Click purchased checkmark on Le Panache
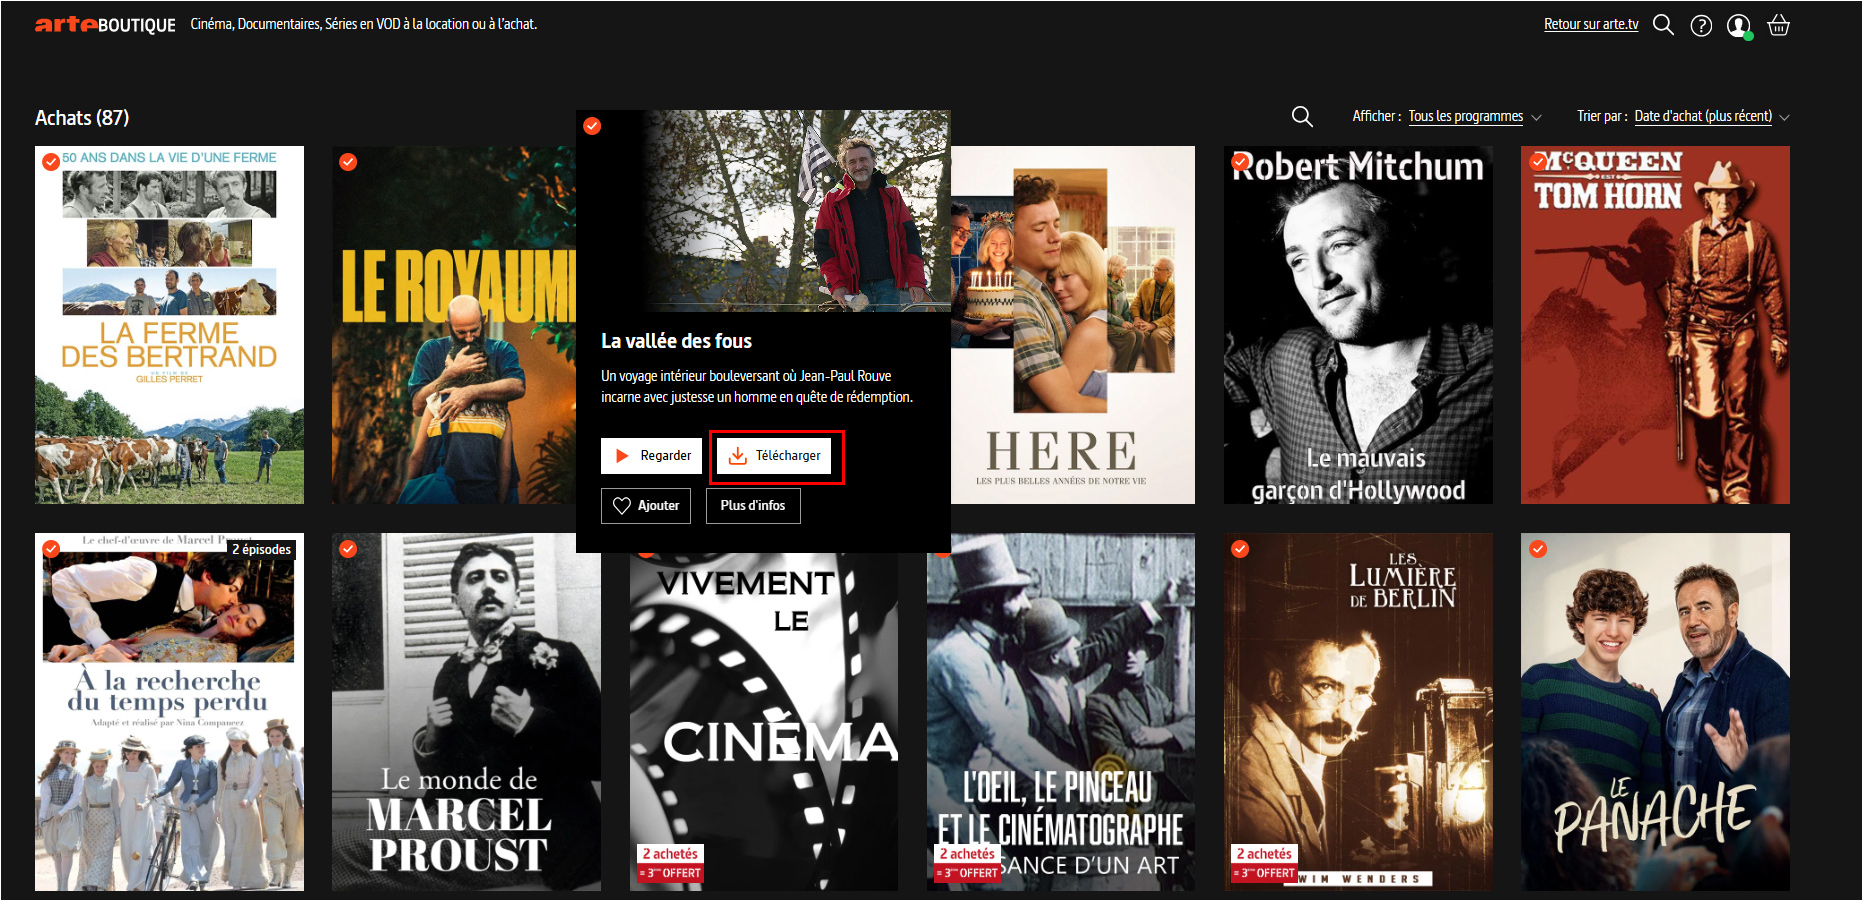 pos(1538,549)
